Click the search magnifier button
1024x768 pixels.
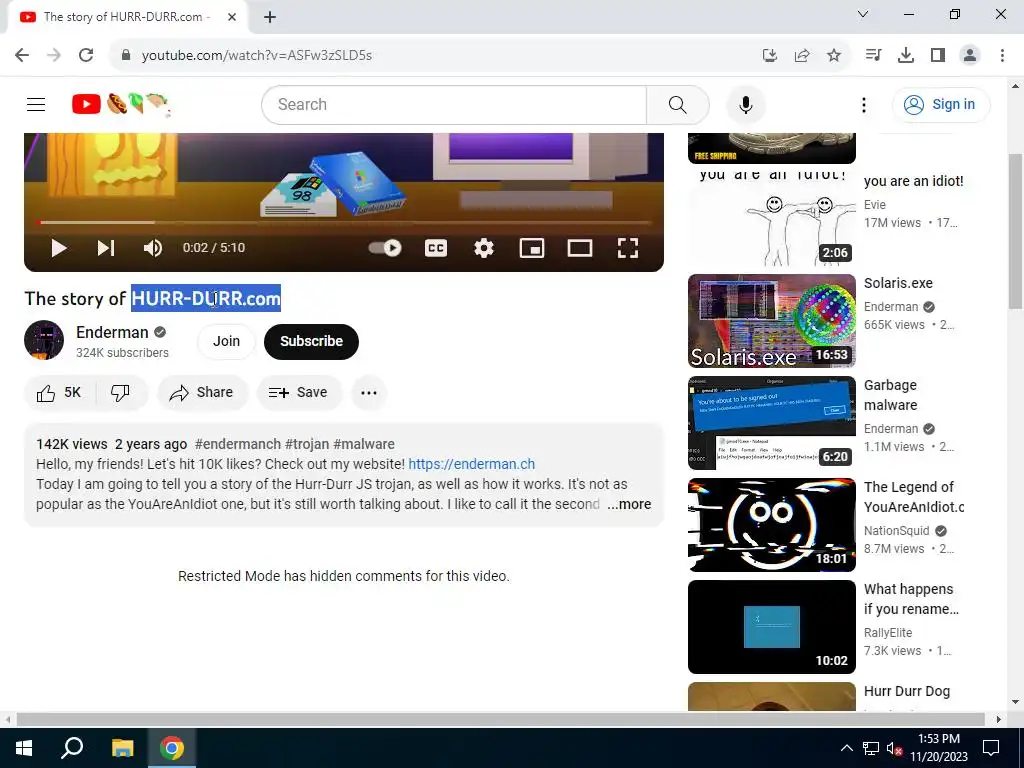(x=678, y=104)
